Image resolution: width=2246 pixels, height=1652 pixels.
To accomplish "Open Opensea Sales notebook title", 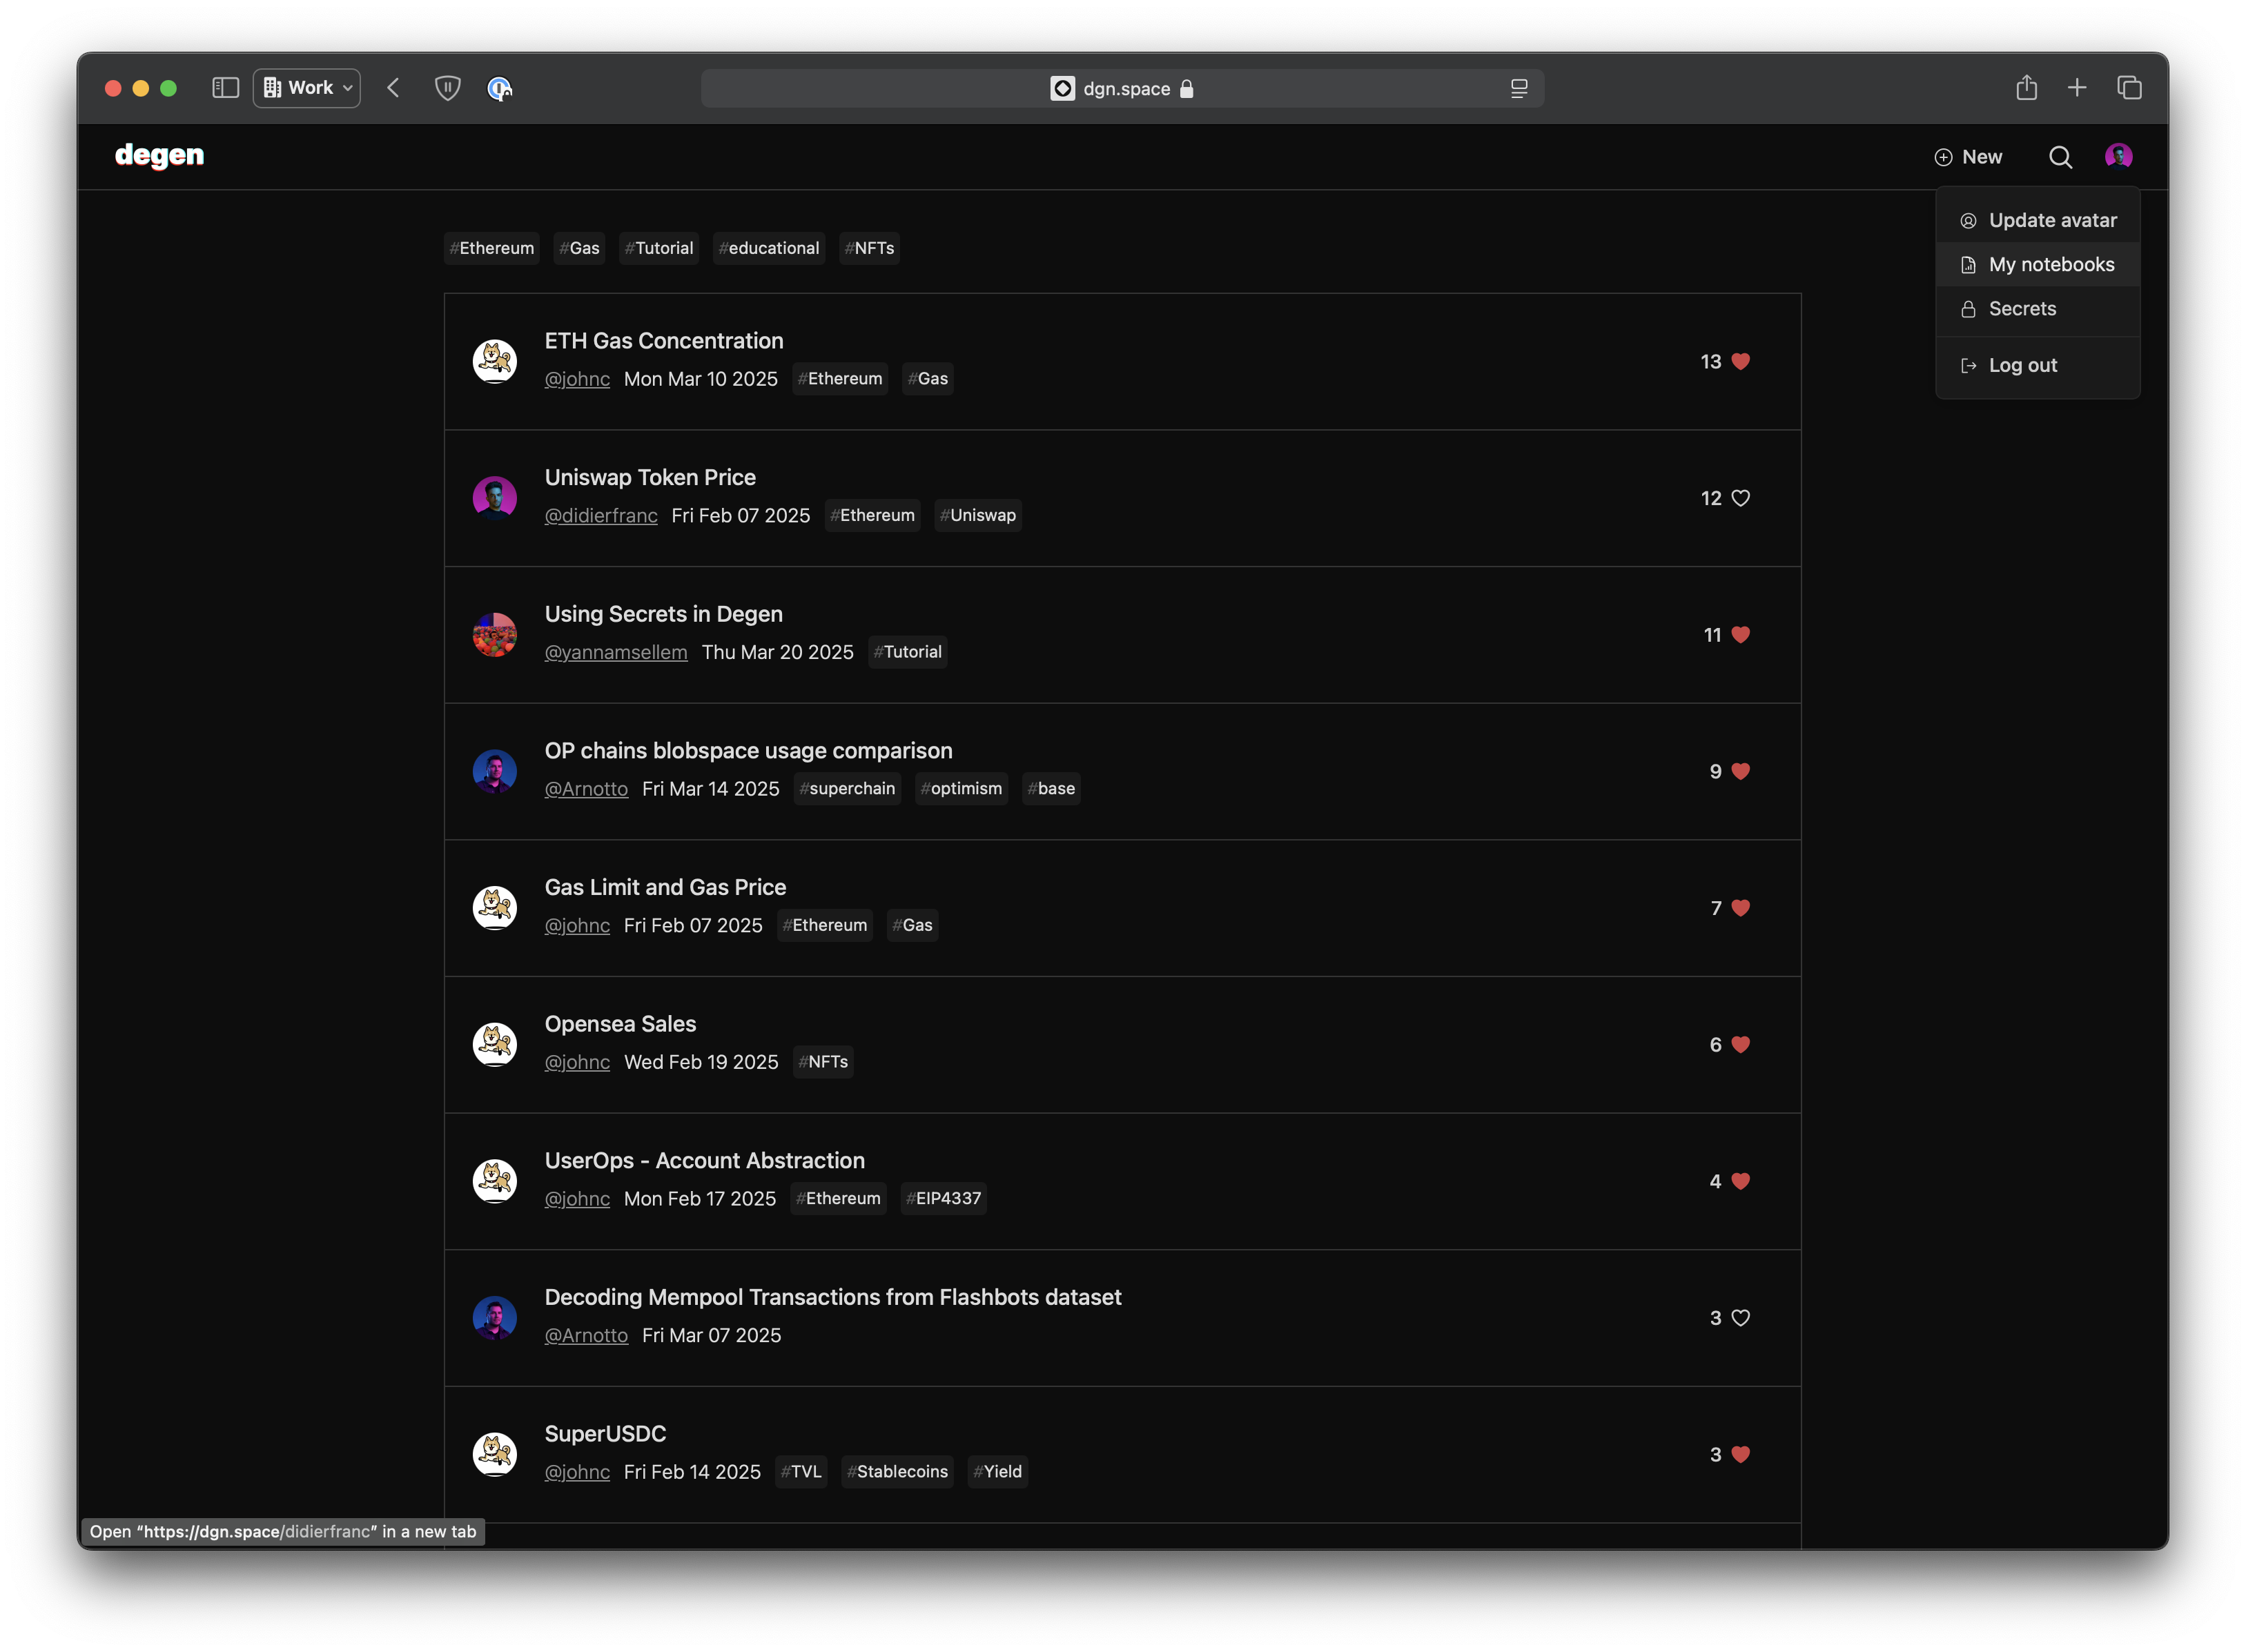I will [x=620, y=1024].
